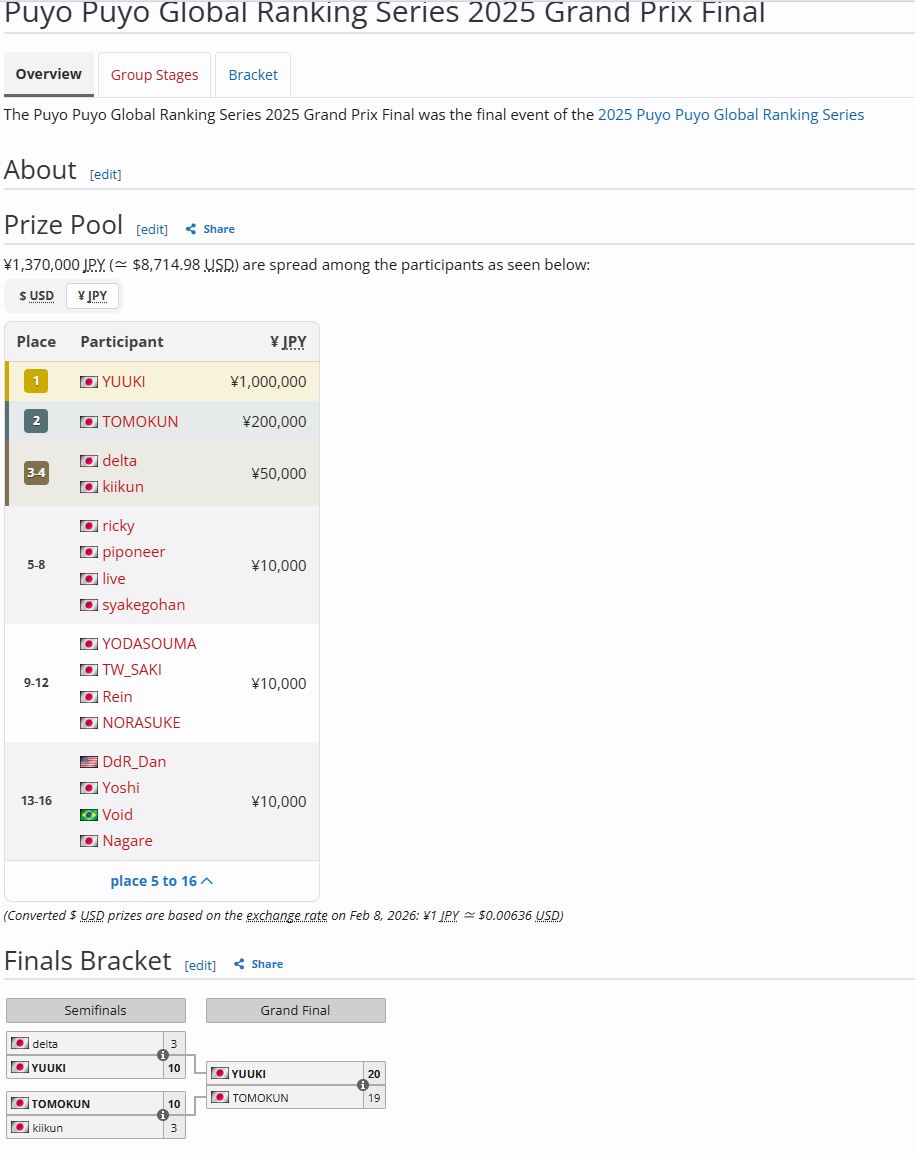Click the second place silver badge
This screenshot has width=915, height=1156.
point(36,421)
